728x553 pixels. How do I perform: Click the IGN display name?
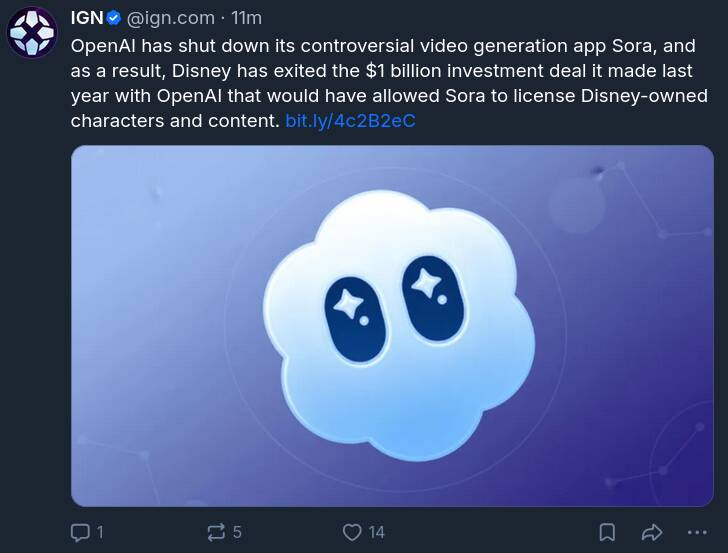(x=87, y=18)
